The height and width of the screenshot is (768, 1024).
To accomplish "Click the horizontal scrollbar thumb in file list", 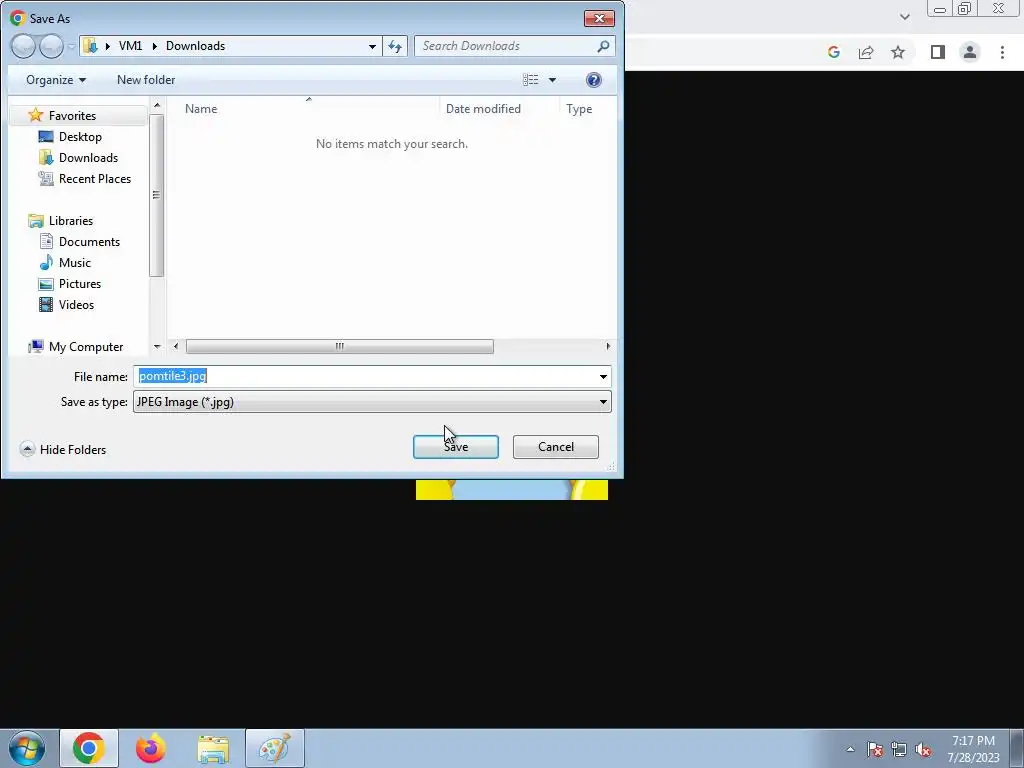I will click(x=340, y=346).
